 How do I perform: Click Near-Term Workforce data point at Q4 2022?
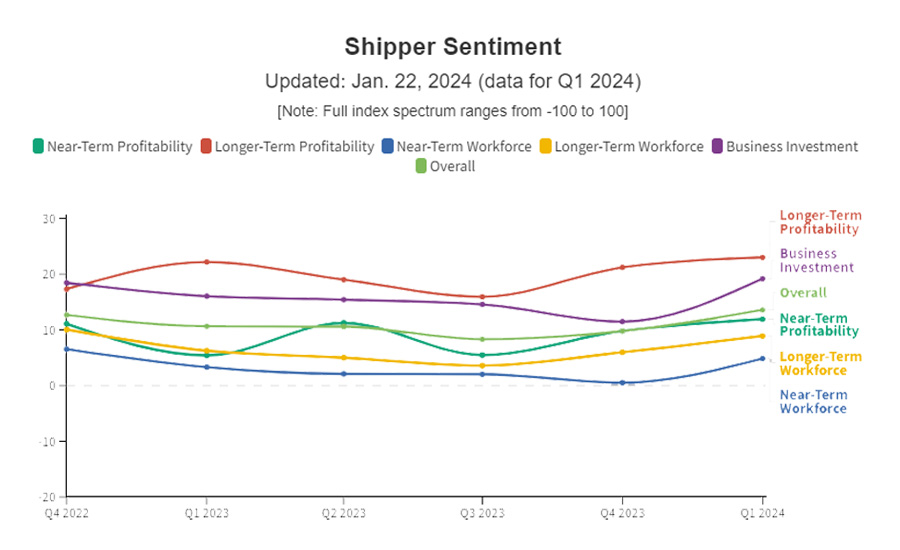coord(67,349)
